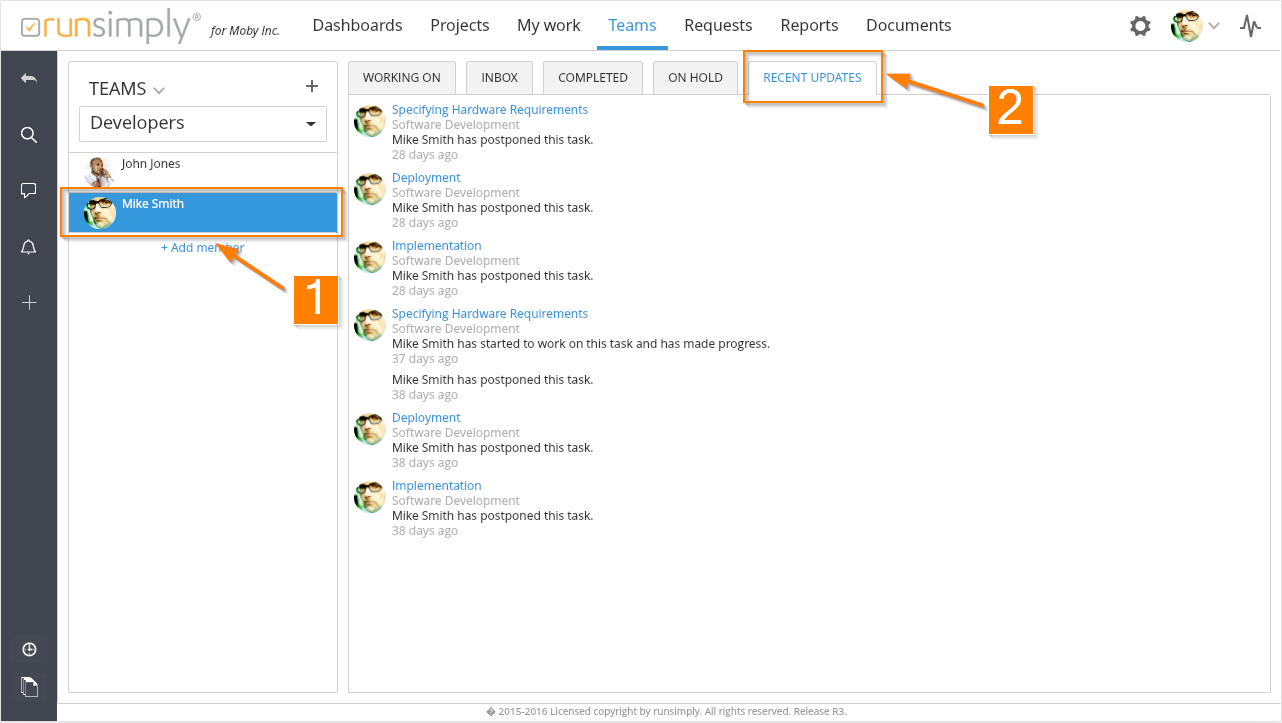Click the back arrow icon in sidebar

[x=29, y=79]
